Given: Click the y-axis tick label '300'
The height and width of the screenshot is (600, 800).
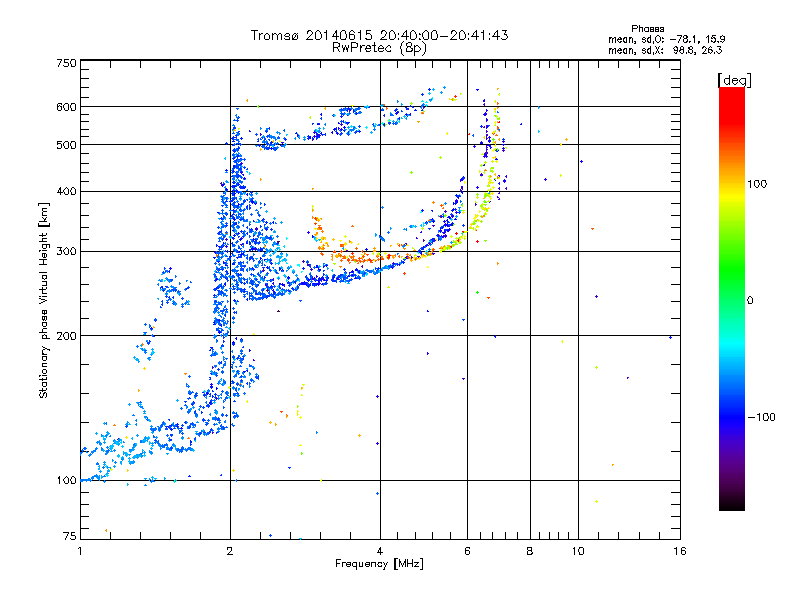Looking at the screenshot, I should pyautogui.click(x=66, y=252).
